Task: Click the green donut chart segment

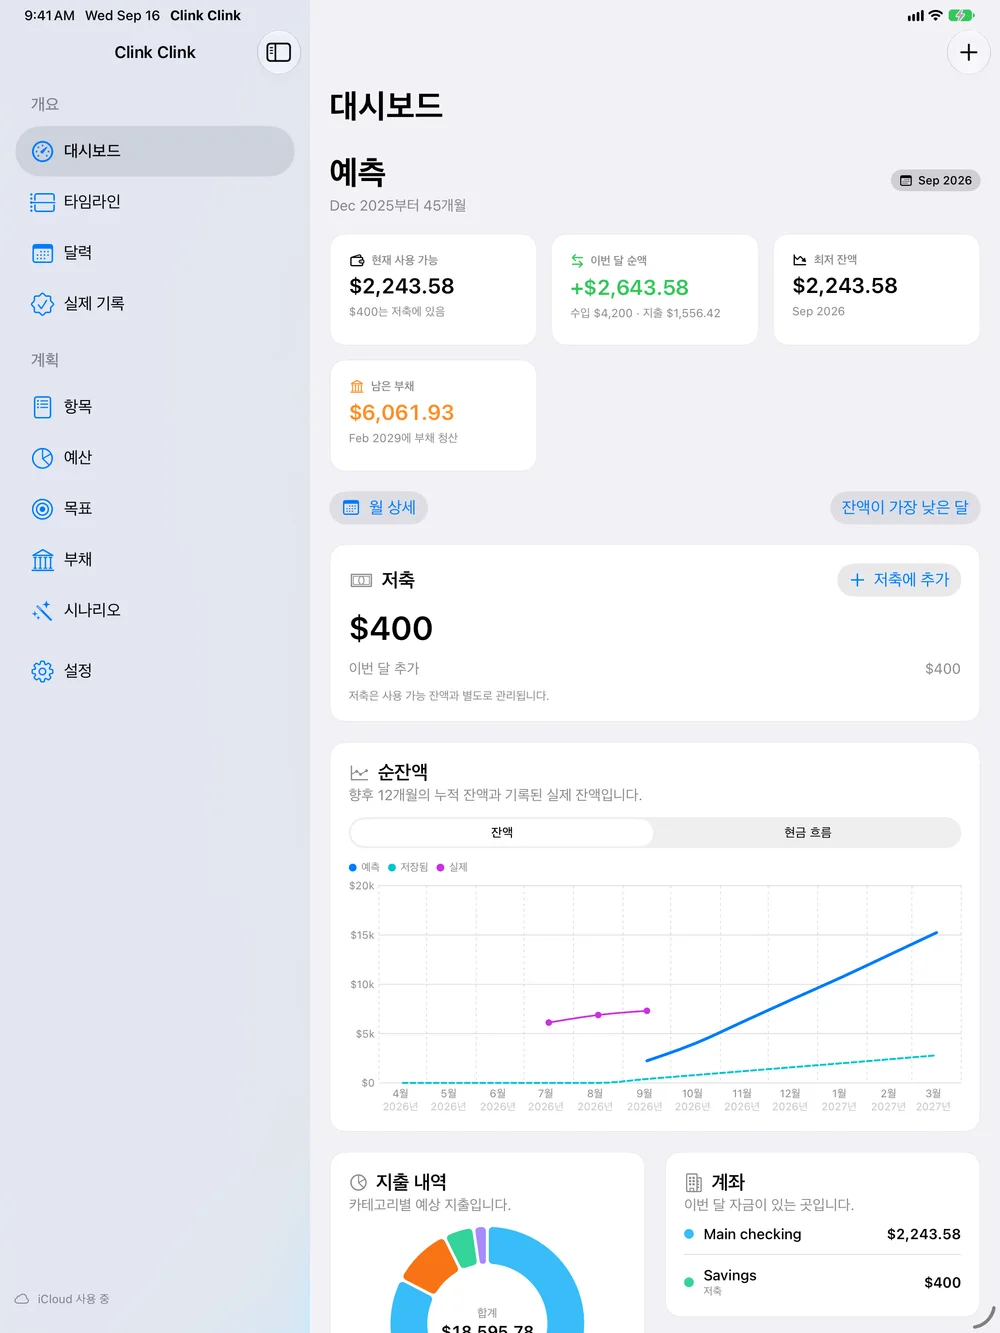Action: click(462, 1247)
